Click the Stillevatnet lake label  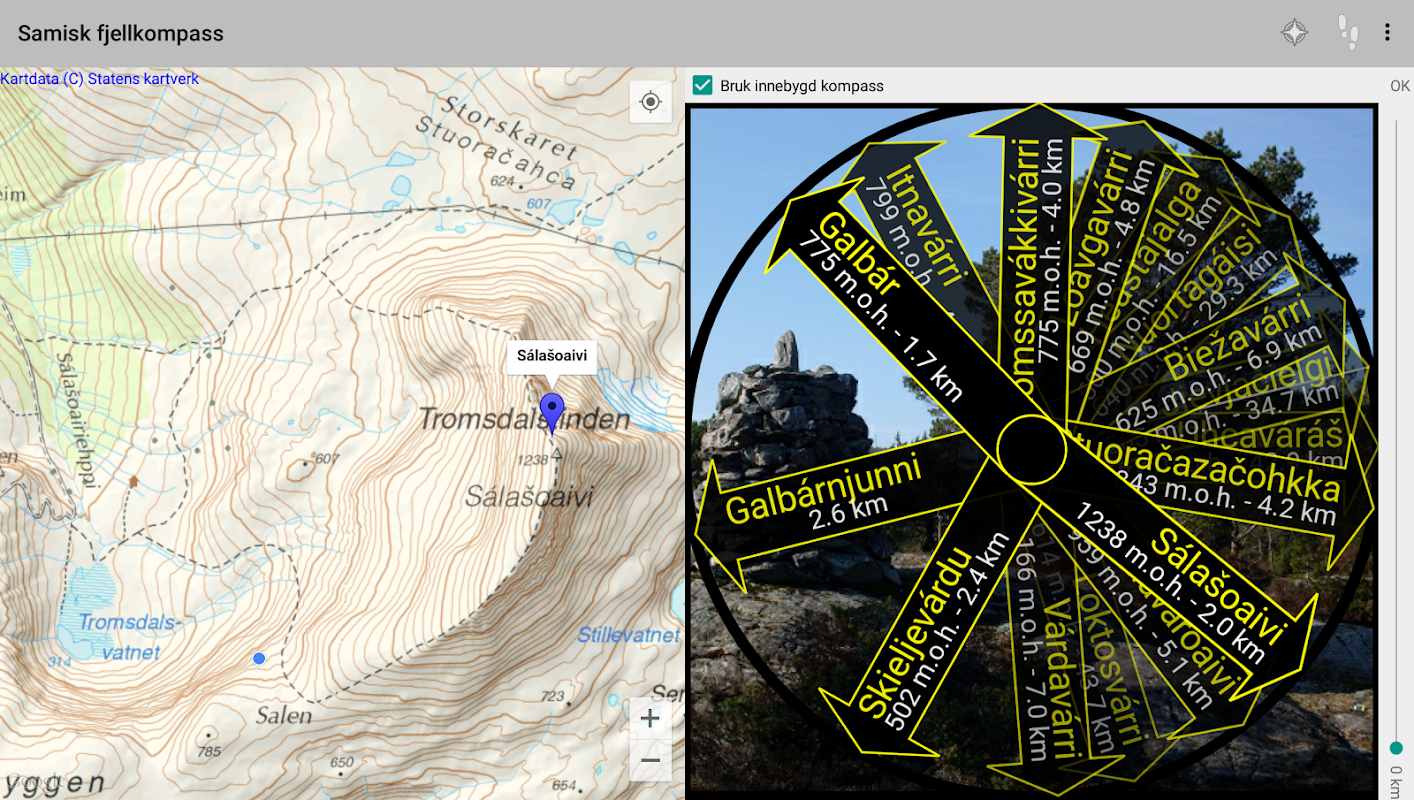click(x=629, y=635)
